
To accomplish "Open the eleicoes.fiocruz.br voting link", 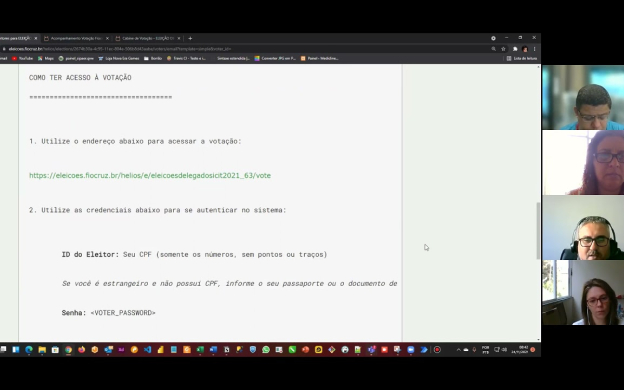I will (x=150, y=176).
